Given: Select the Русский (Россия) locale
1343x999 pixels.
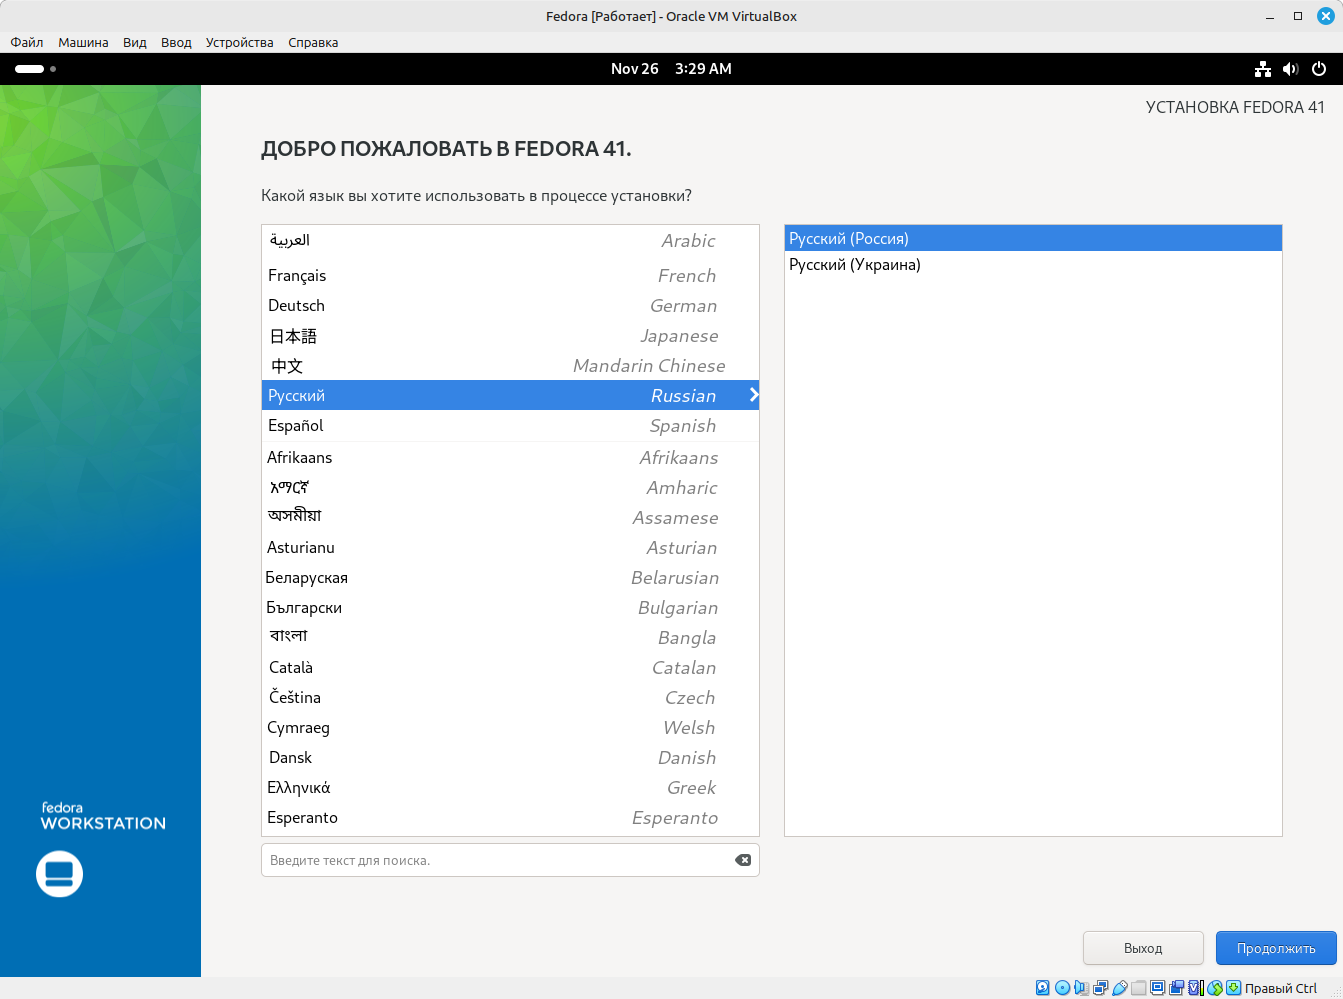Looking at the screenshot, I should point(1033,238).
